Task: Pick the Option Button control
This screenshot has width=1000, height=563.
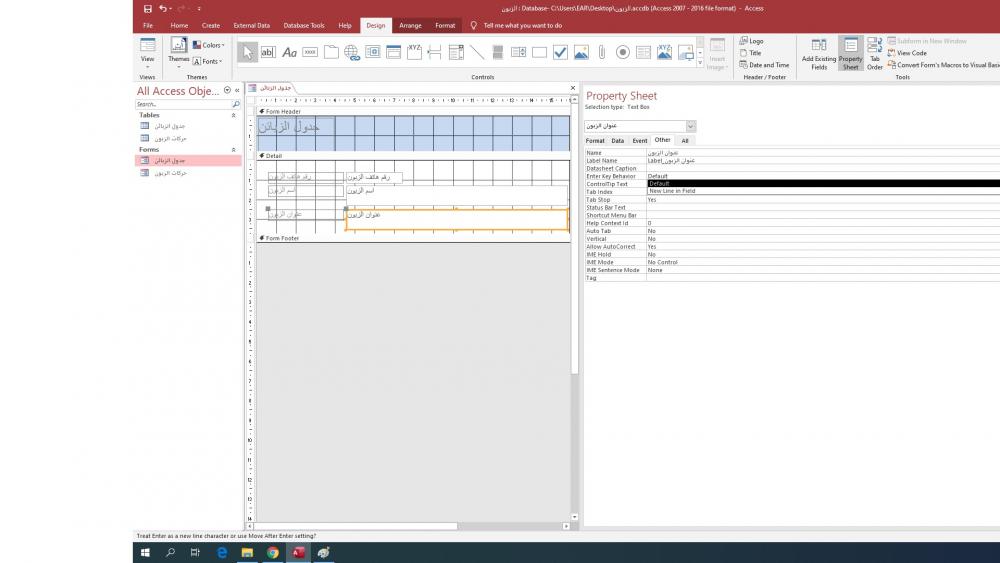Action: (x=622, y=52)
